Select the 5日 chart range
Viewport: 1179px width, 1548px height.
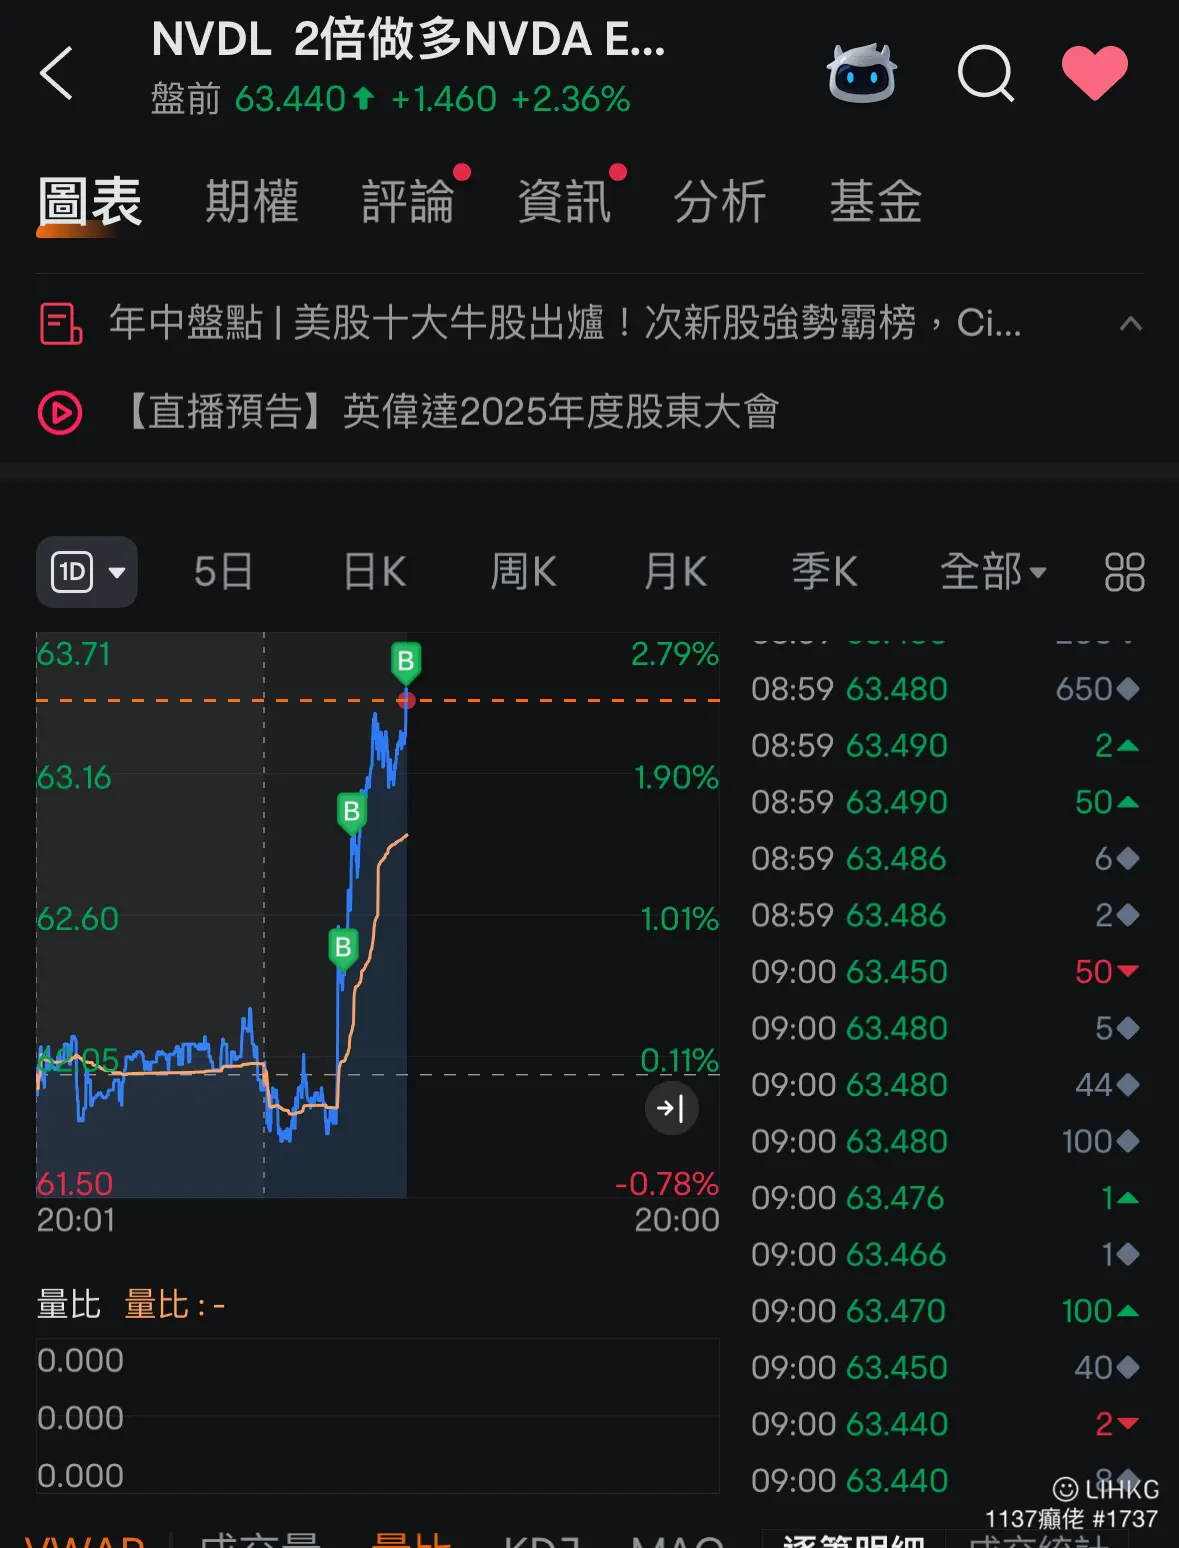click(223, 572)
